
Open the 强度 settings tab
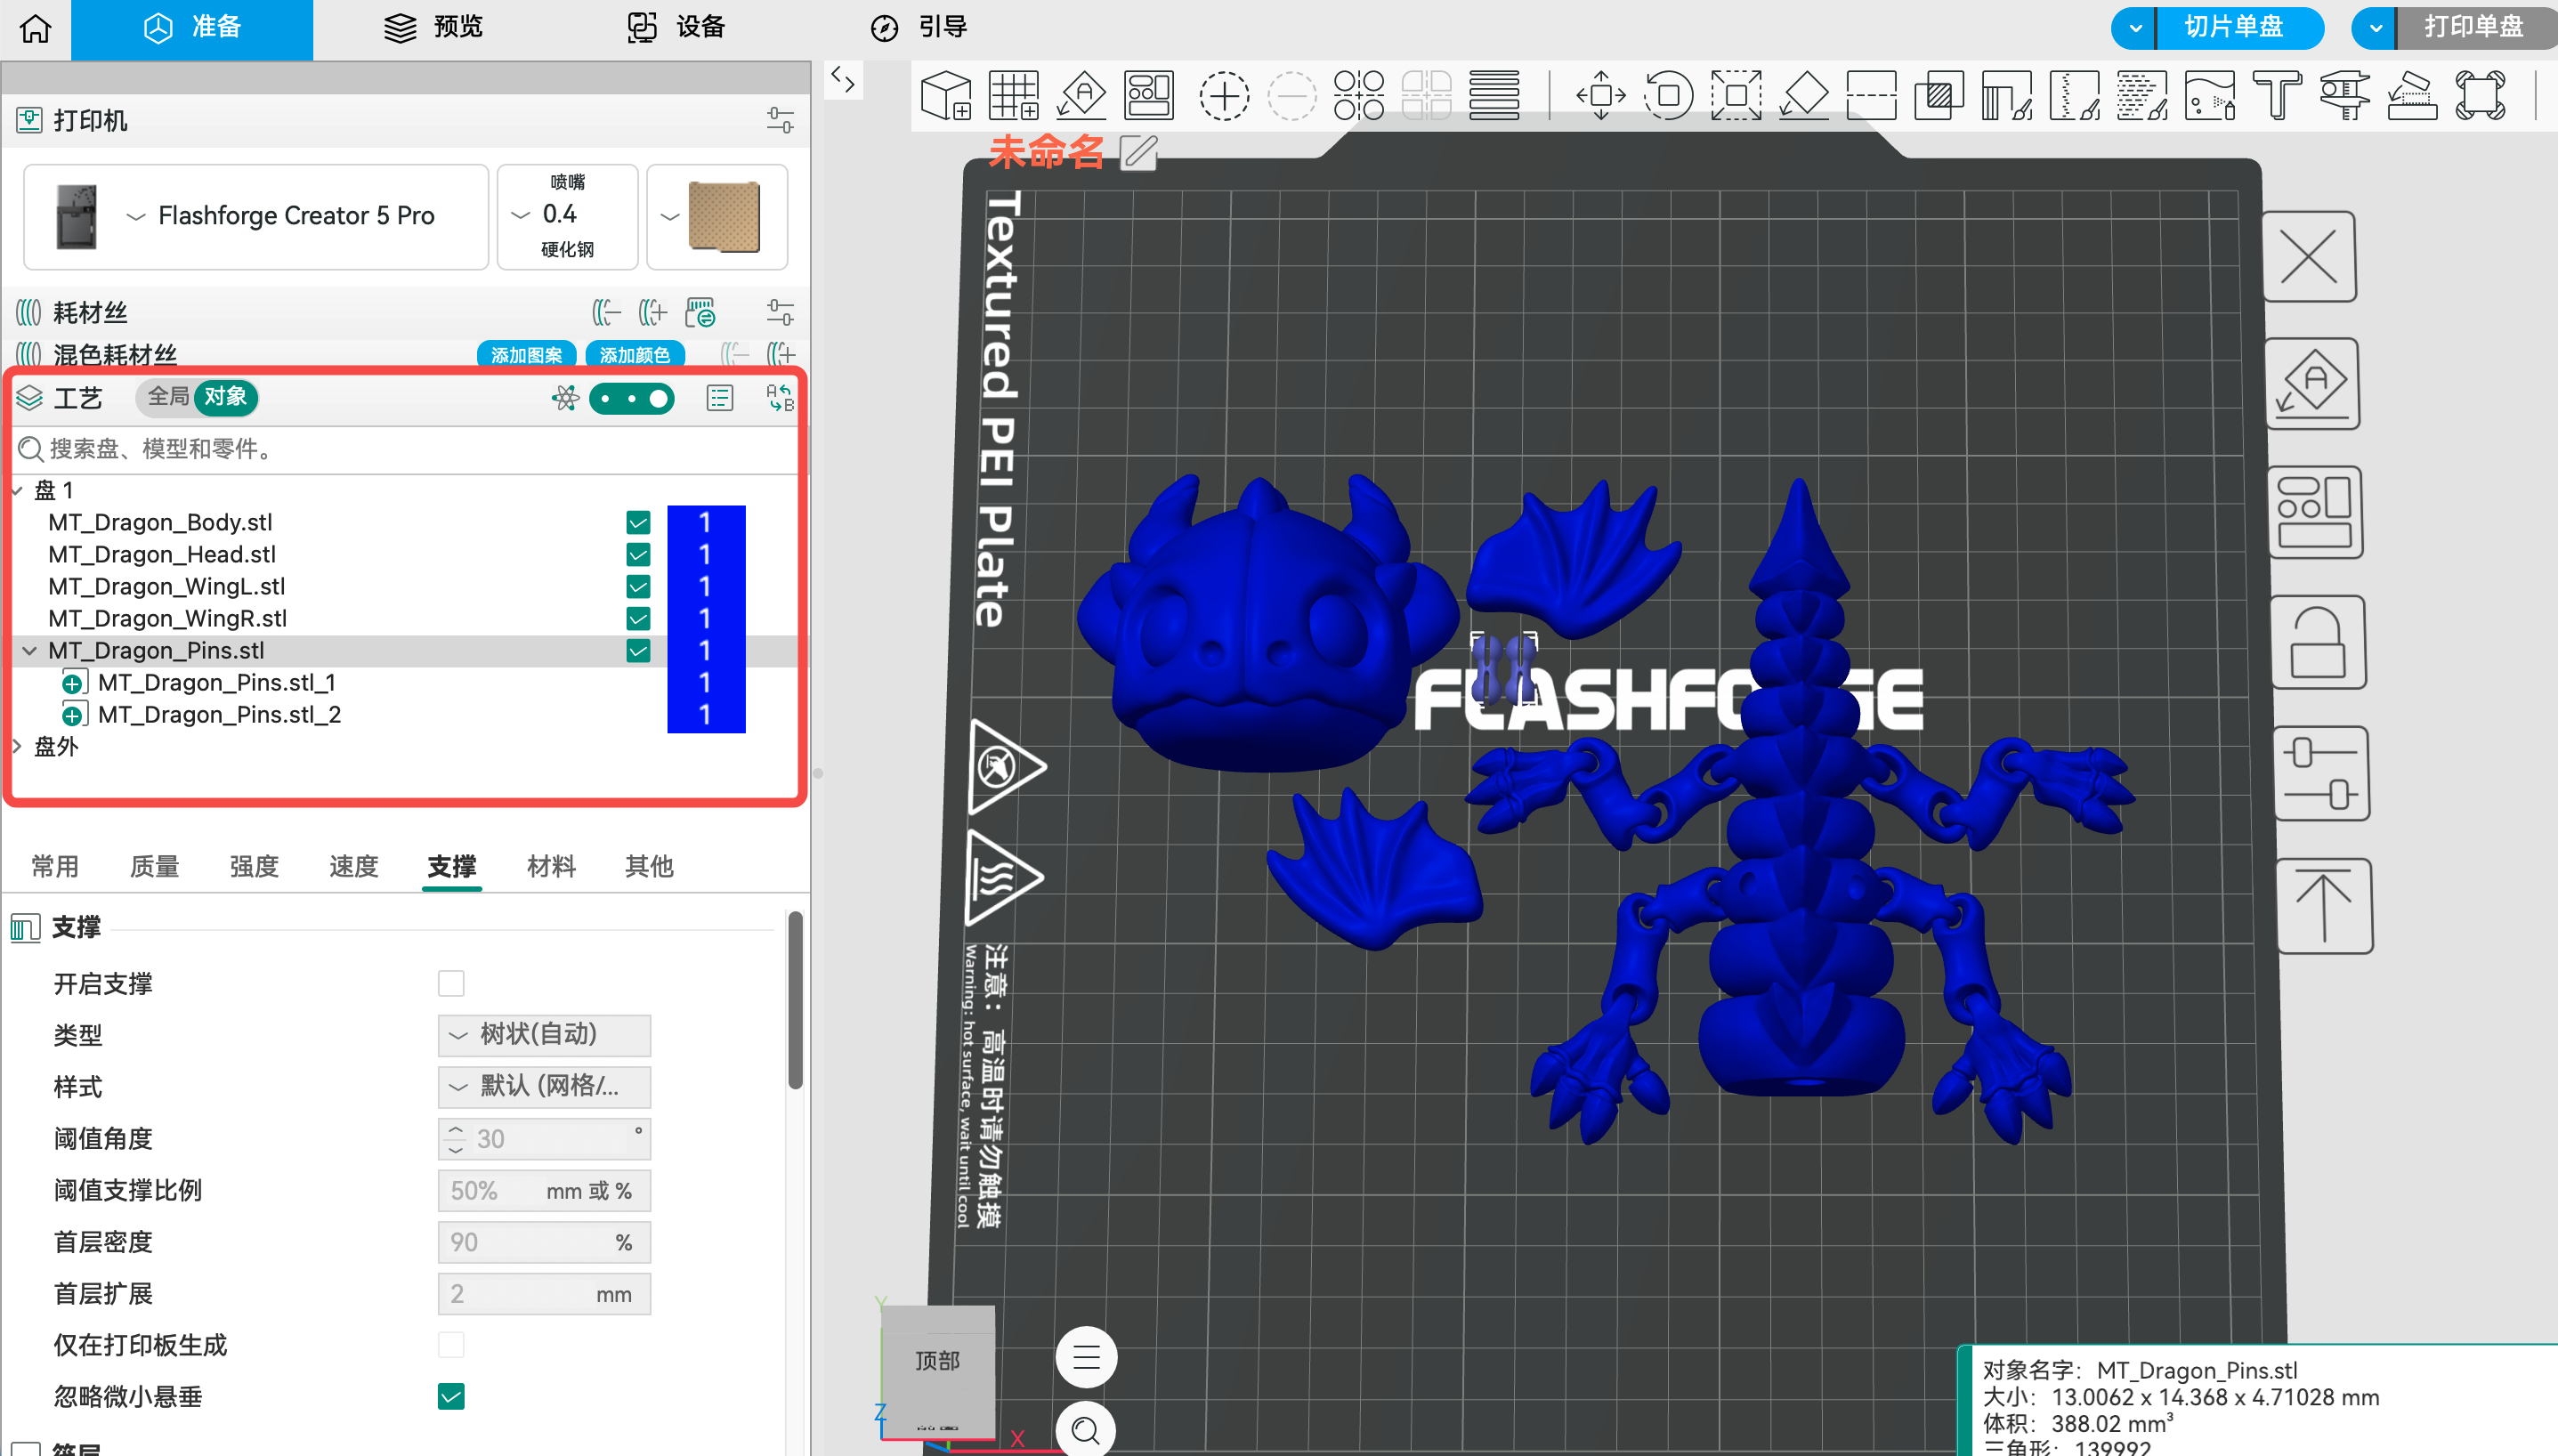click(x=254, y=866)
